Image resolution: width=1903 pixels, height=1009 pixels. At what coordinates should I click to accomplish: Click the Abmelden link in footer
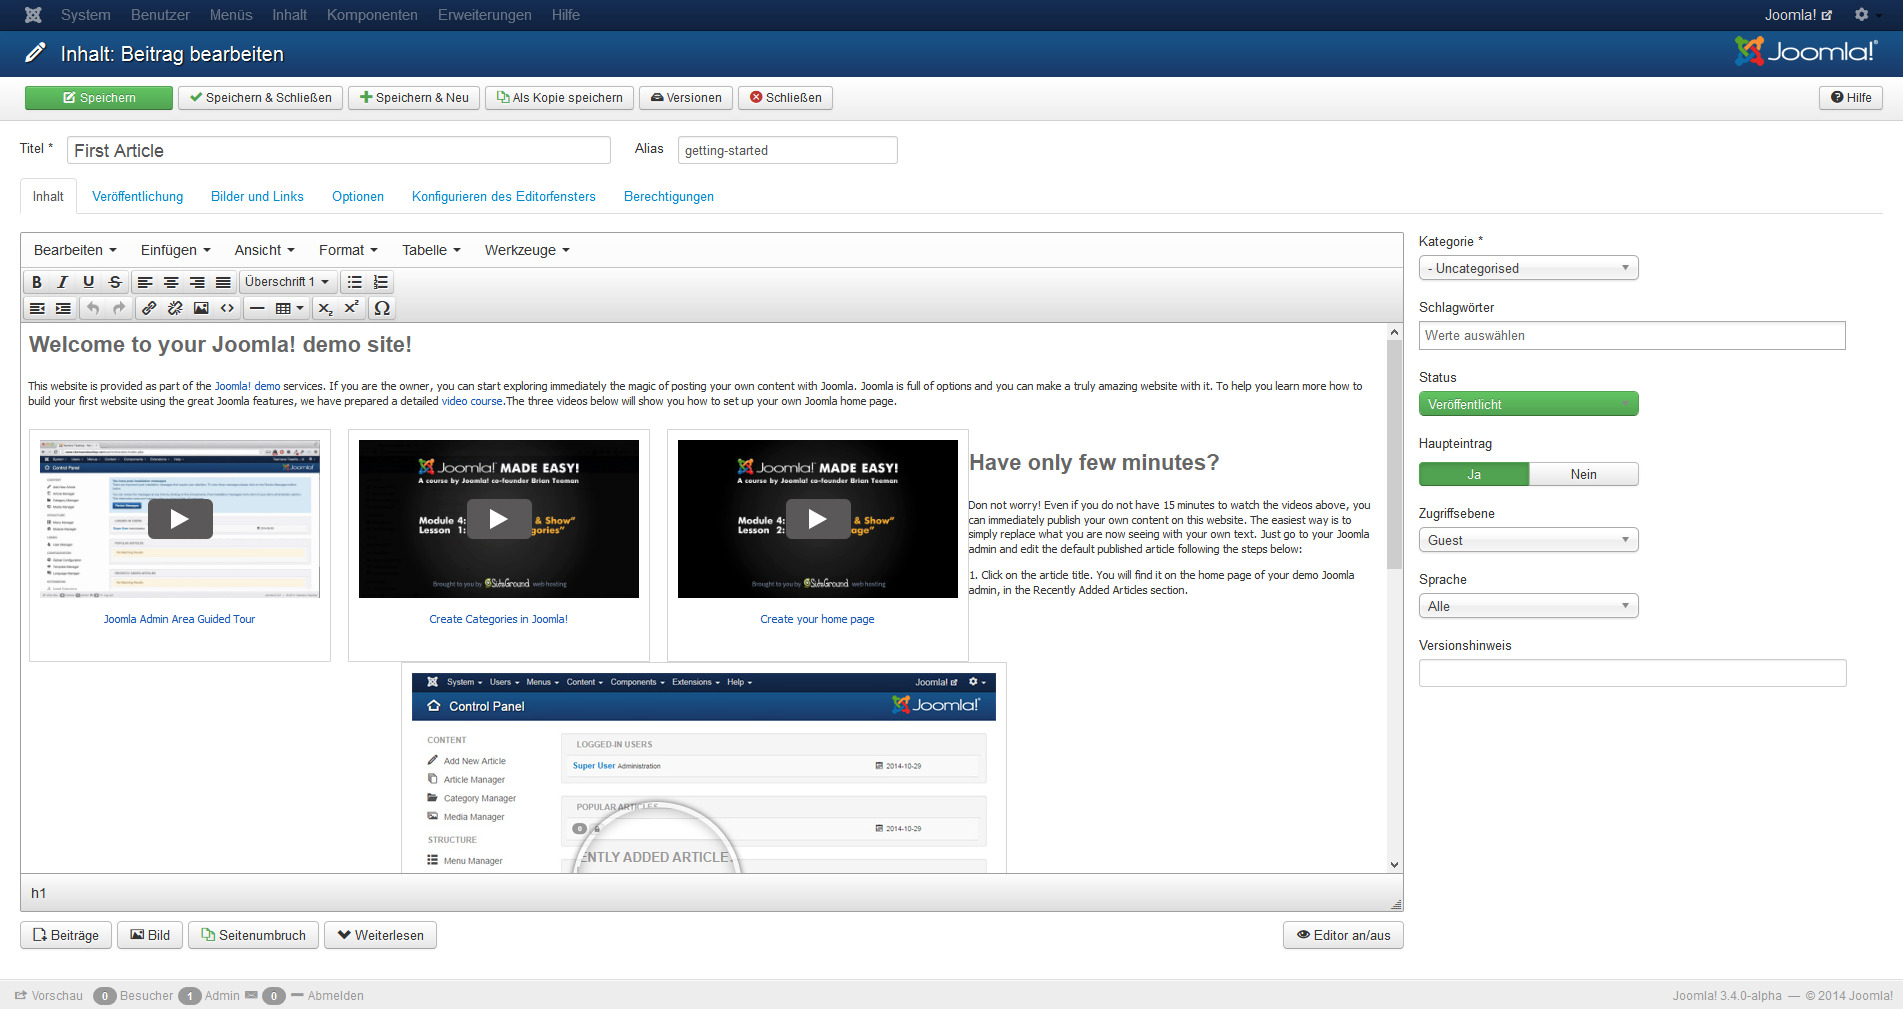click(x=336, y=995)
